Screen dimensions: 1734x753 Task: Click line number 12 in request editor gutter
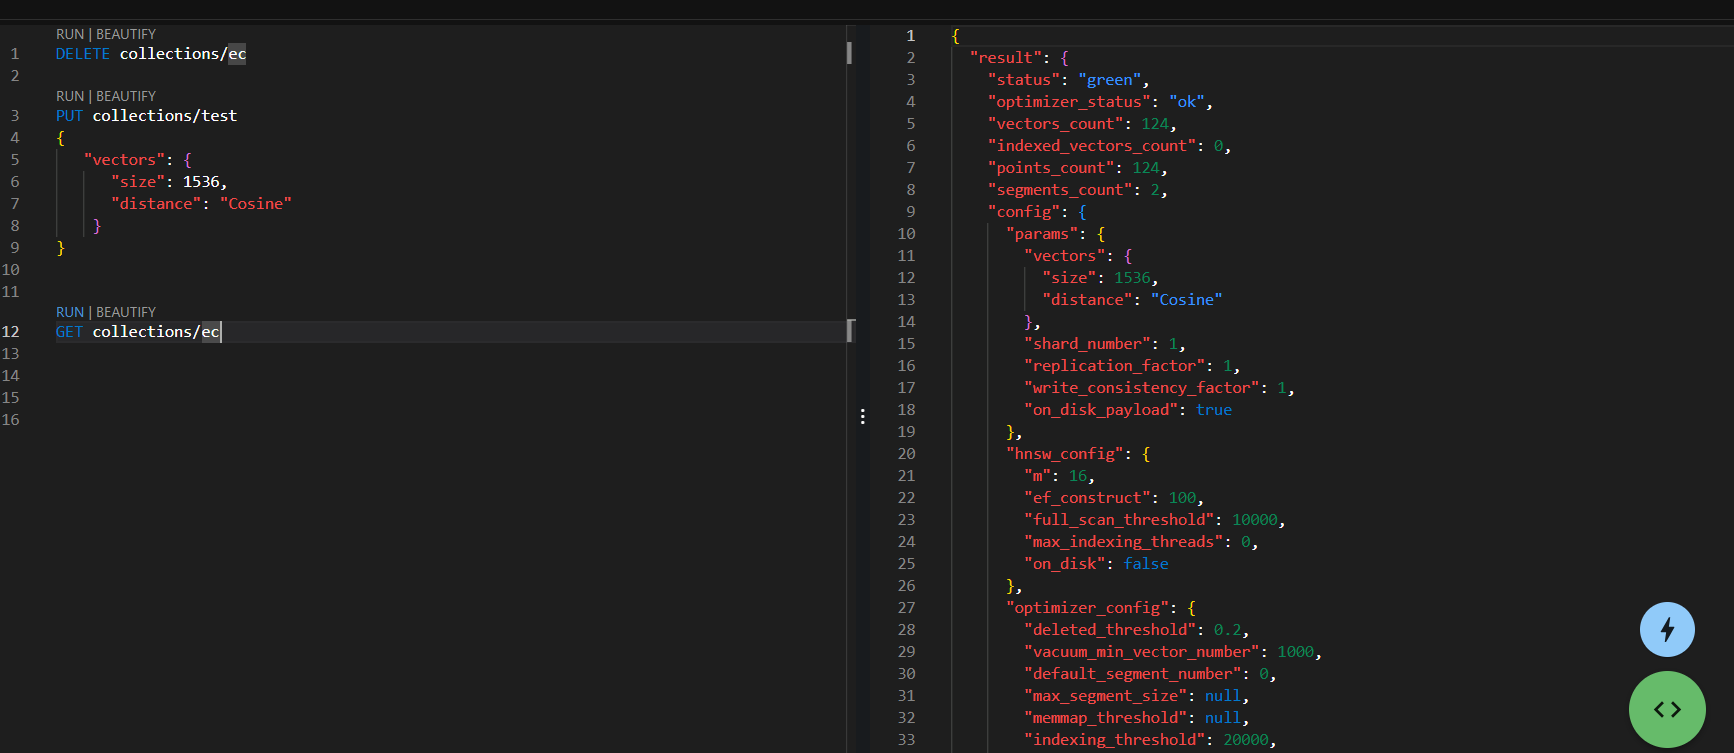[x=11, y=332]
